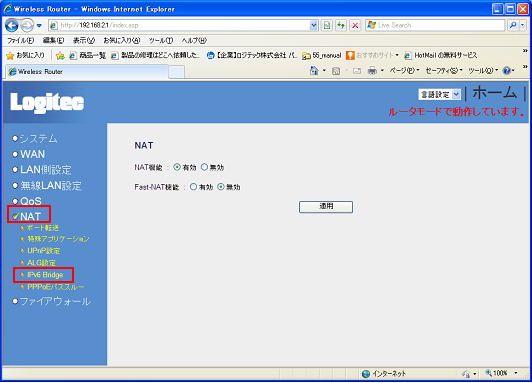
Task: Click the compatibility view icon
Action: click(x=327, y=25)
